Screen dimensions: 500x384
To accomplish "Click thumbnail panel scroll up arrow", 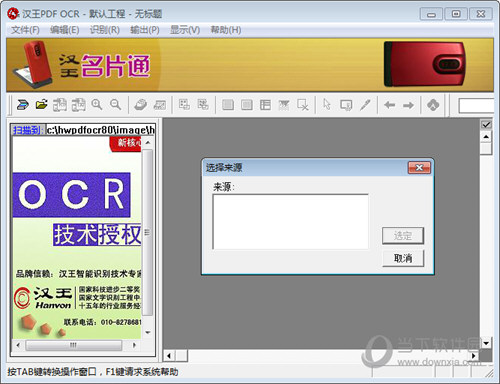I will pos(148,143).
